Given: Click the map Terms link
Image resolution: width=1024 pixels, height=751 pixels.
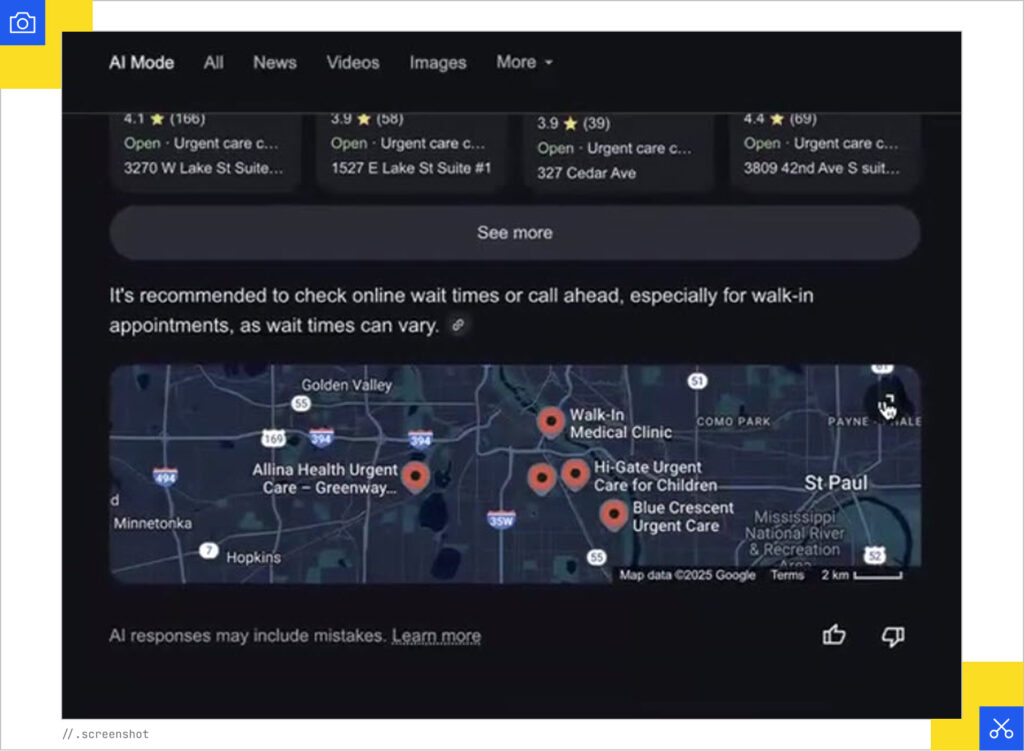Looking at the screenshot, I should [786, 575].
